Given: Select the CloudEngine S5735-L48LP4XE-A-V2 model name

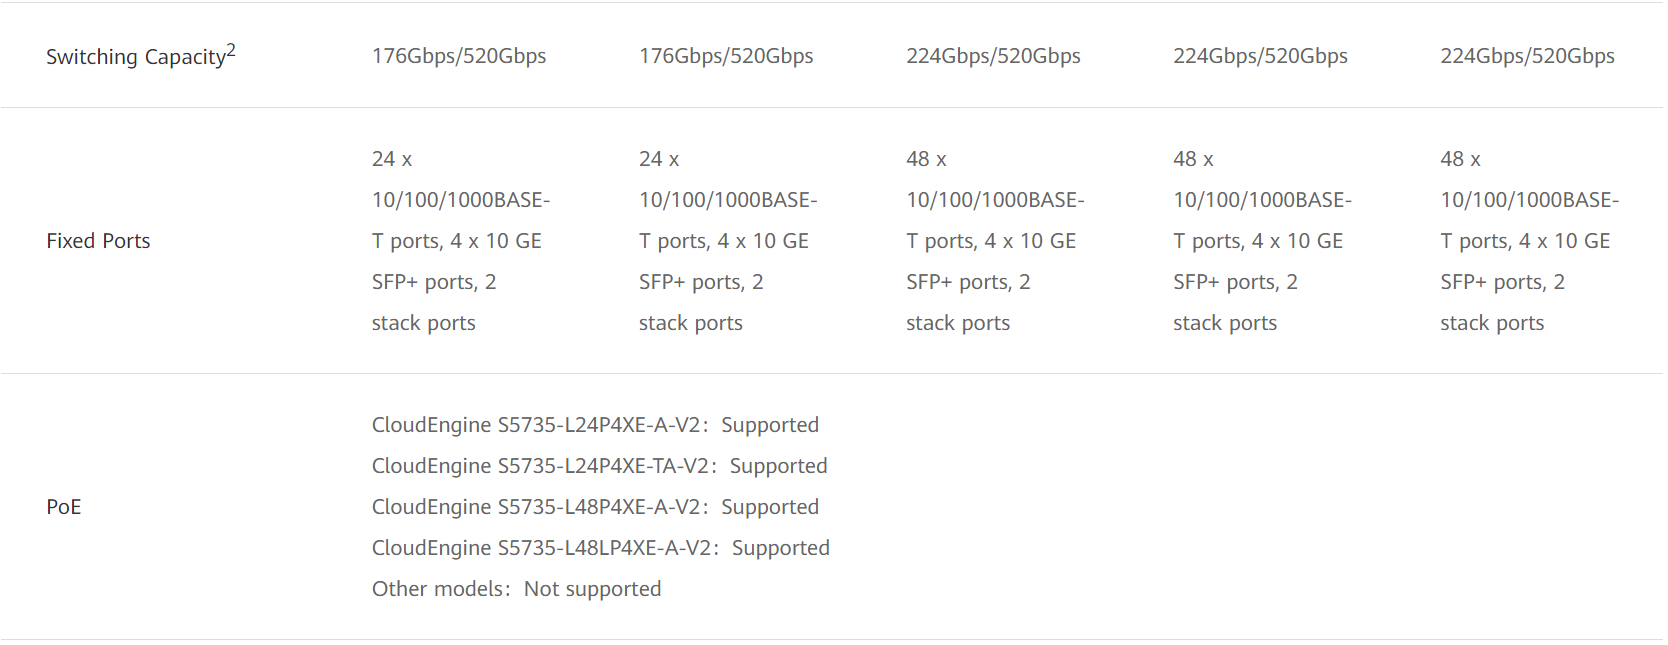Looking at the screenshot, I should [541, 548].
